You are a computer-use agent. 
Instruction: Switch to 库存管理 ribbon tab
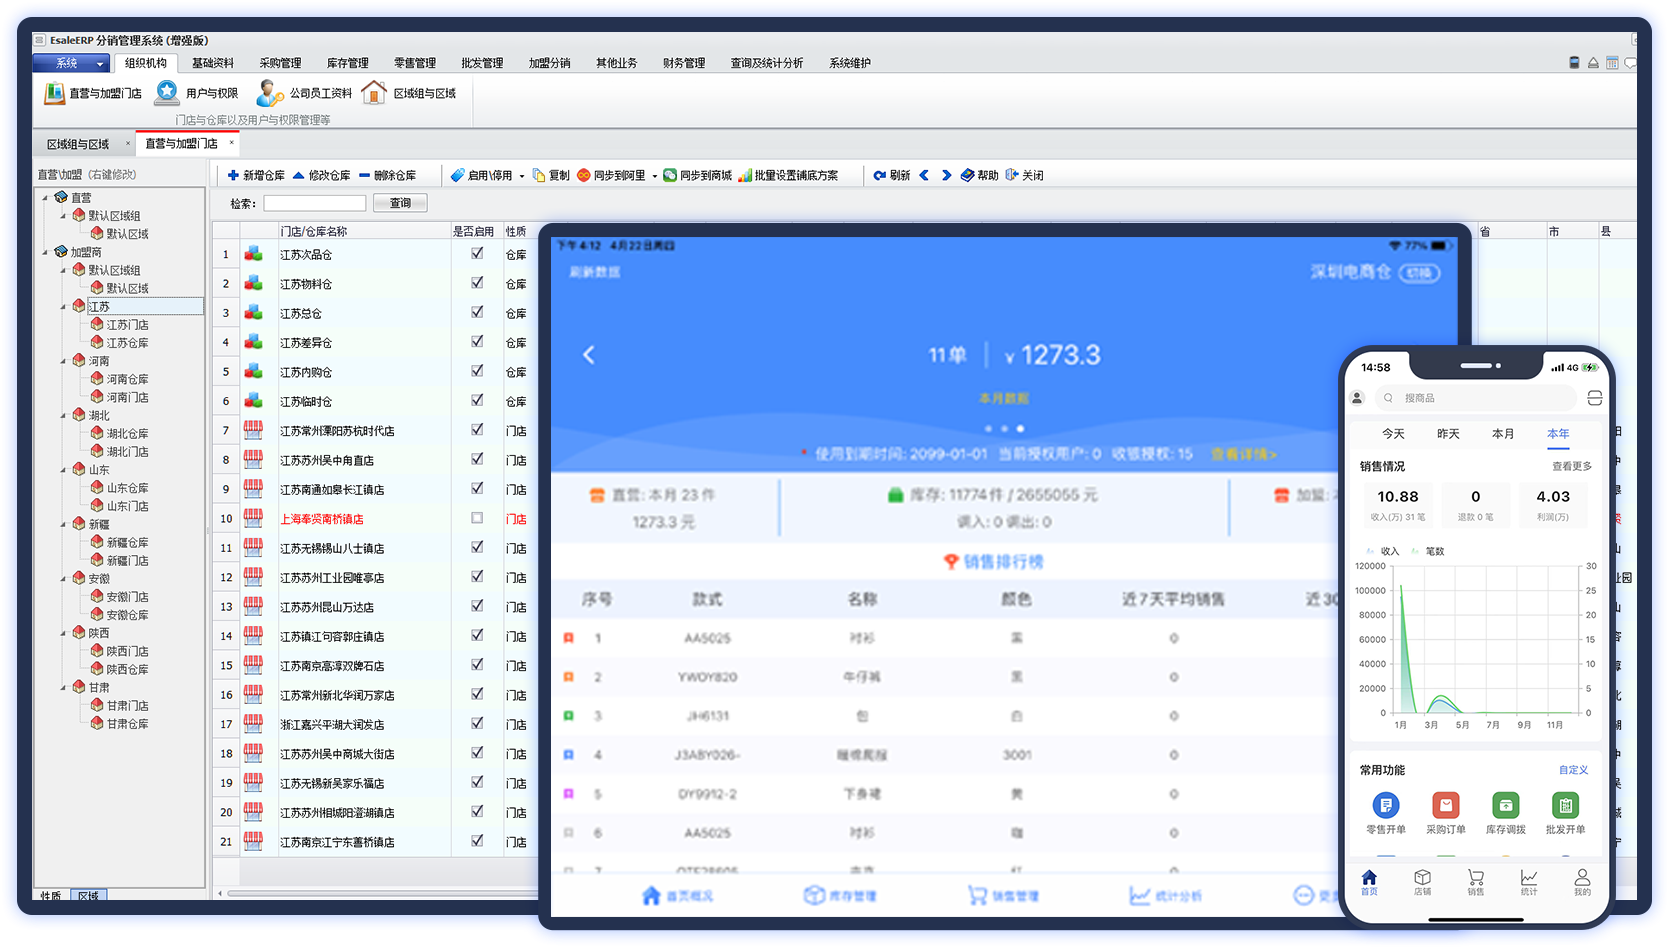[x=347, y=63]
